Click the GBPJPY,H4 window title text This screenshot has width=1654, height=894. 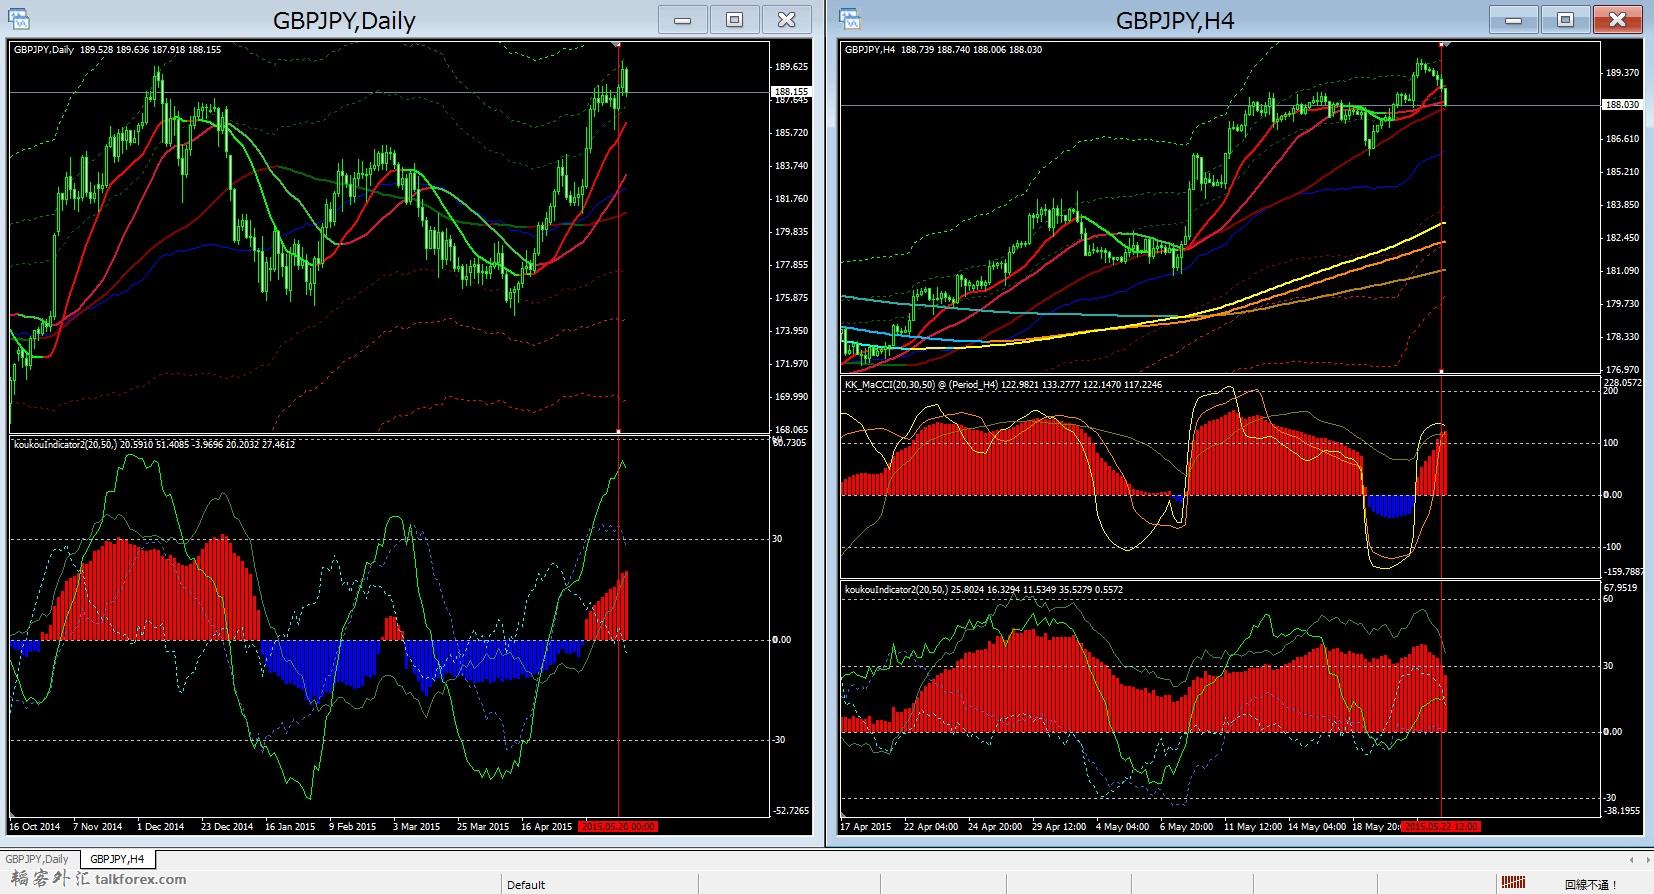click(1175, 20)
